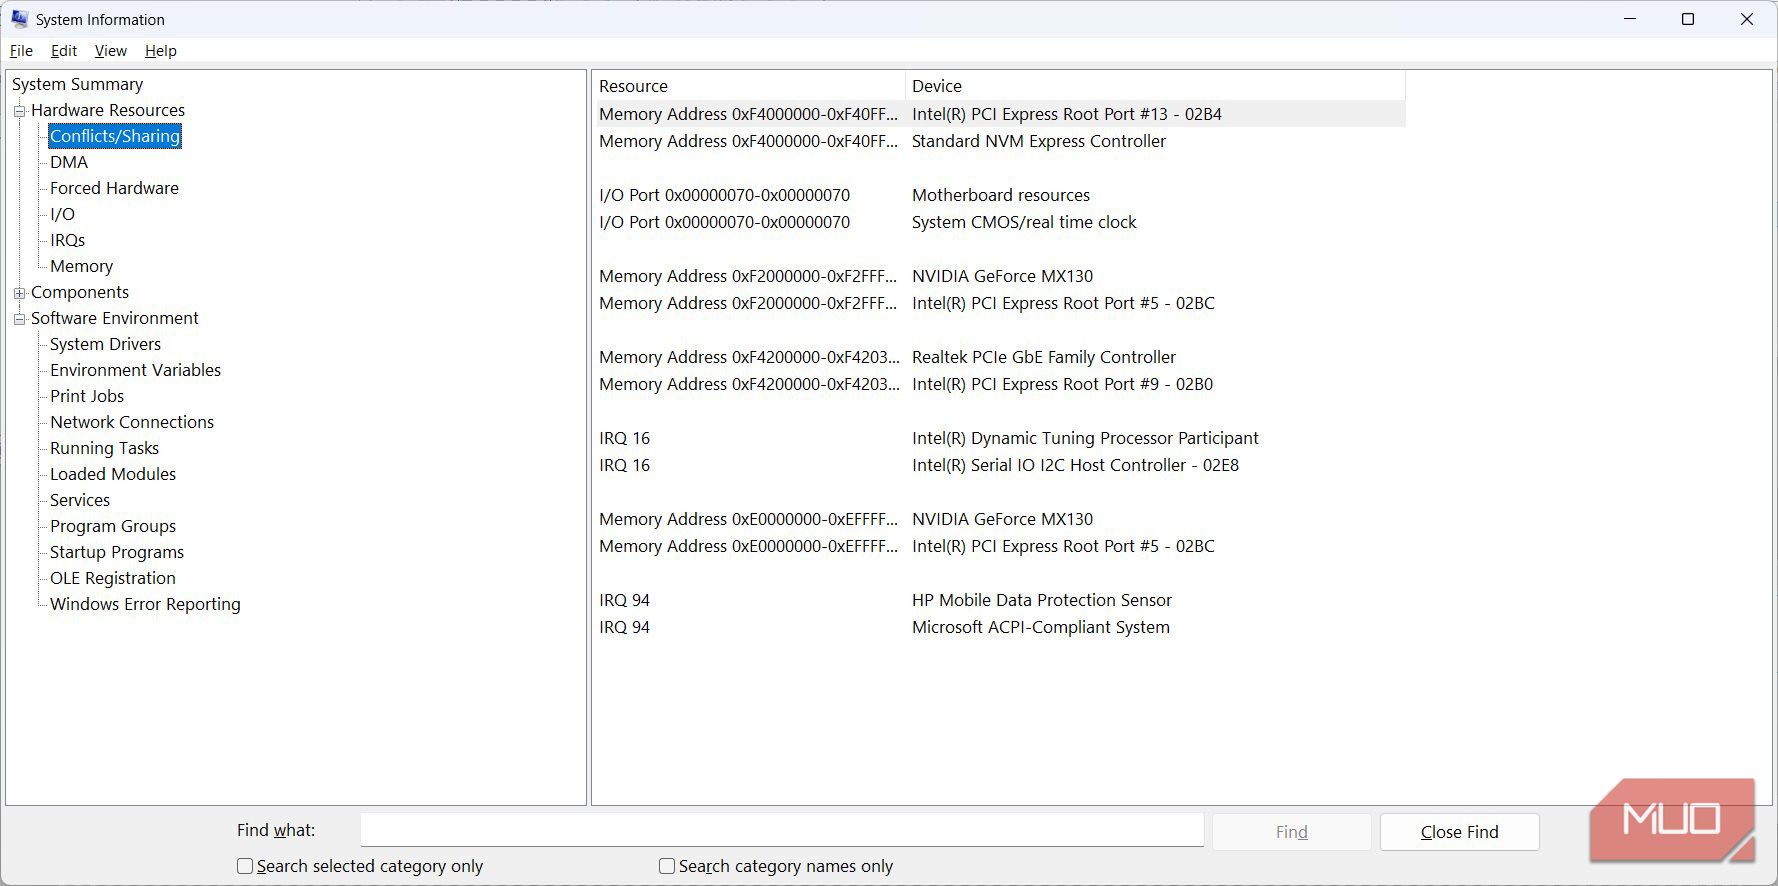Click the Find button
The image size is (1778, 886).
(1291, 832)
